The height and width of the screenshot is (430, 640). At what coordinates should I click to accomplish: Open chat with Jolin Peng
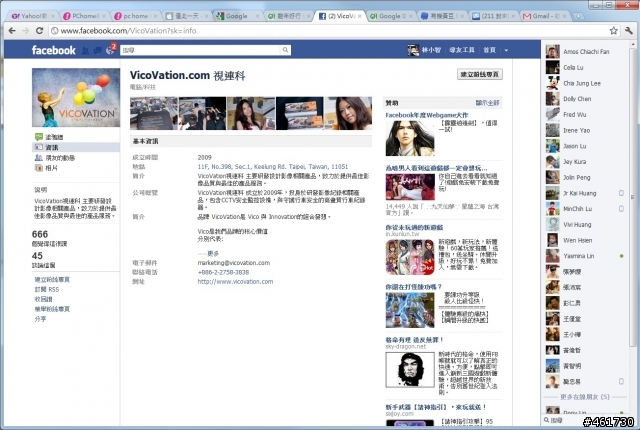[585, 177]
